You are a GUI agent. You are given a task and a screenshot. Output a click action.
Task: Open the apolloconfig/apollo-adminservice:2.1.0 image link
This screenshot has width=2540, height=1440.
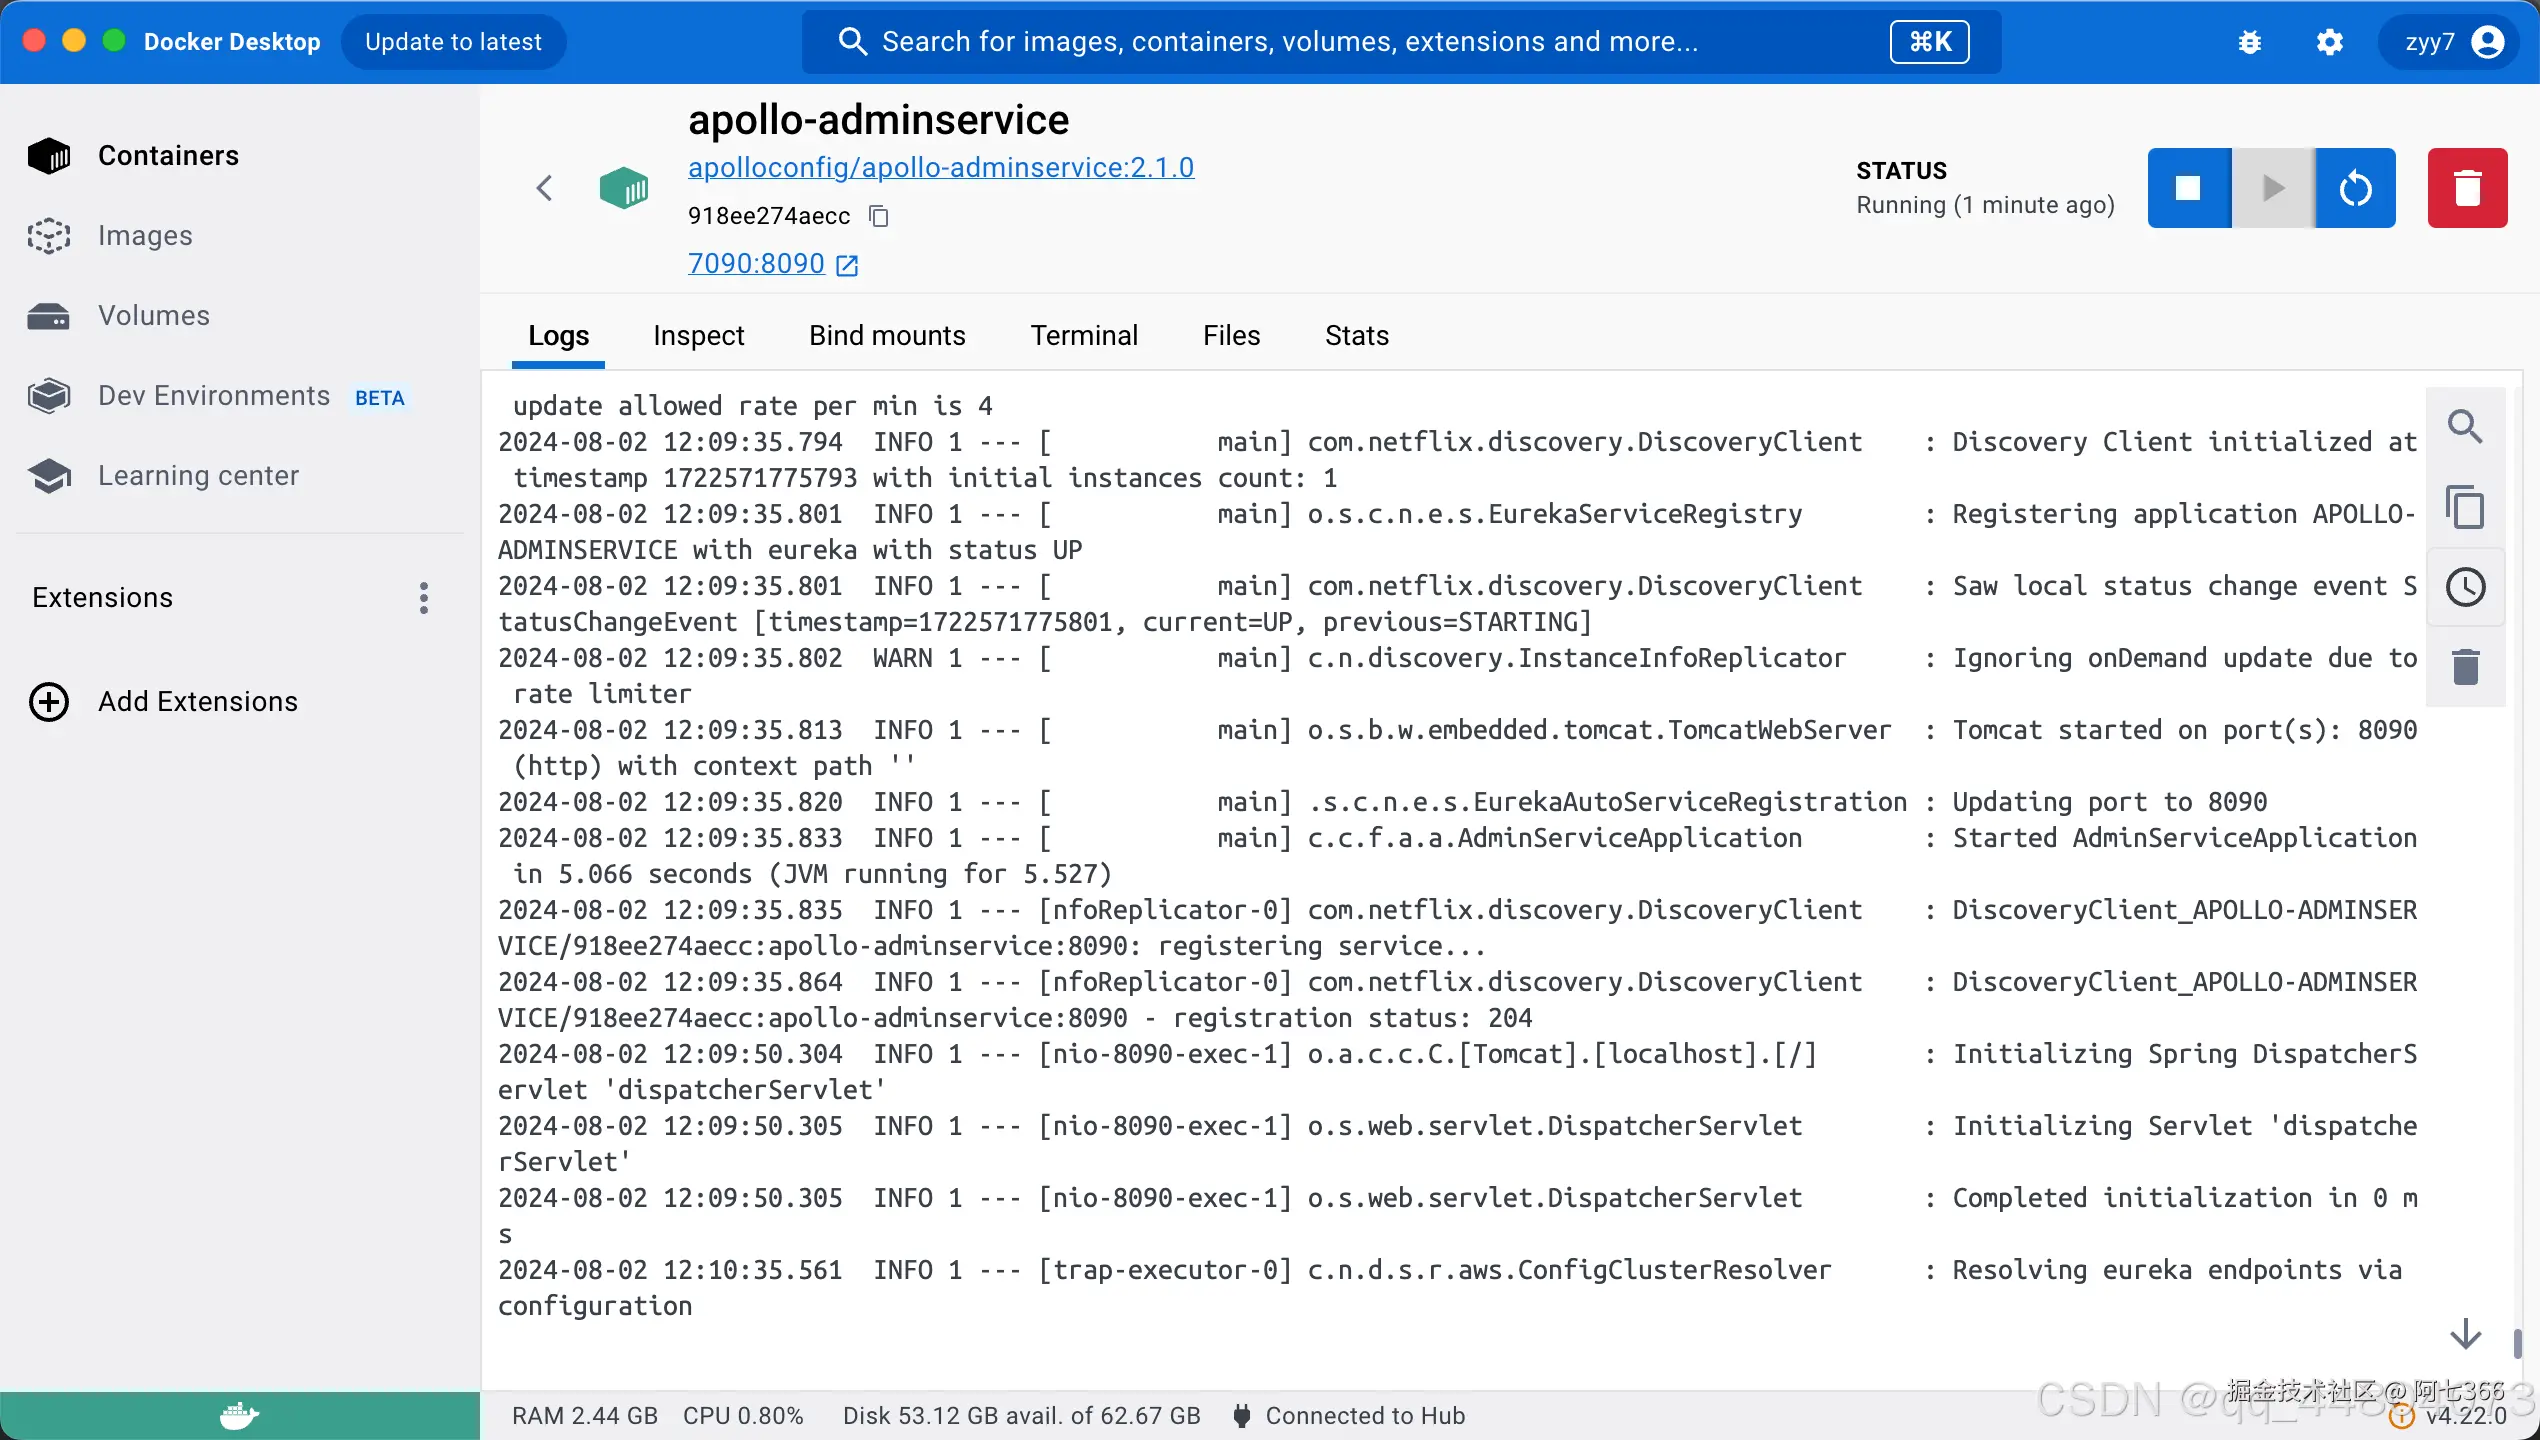940,168
